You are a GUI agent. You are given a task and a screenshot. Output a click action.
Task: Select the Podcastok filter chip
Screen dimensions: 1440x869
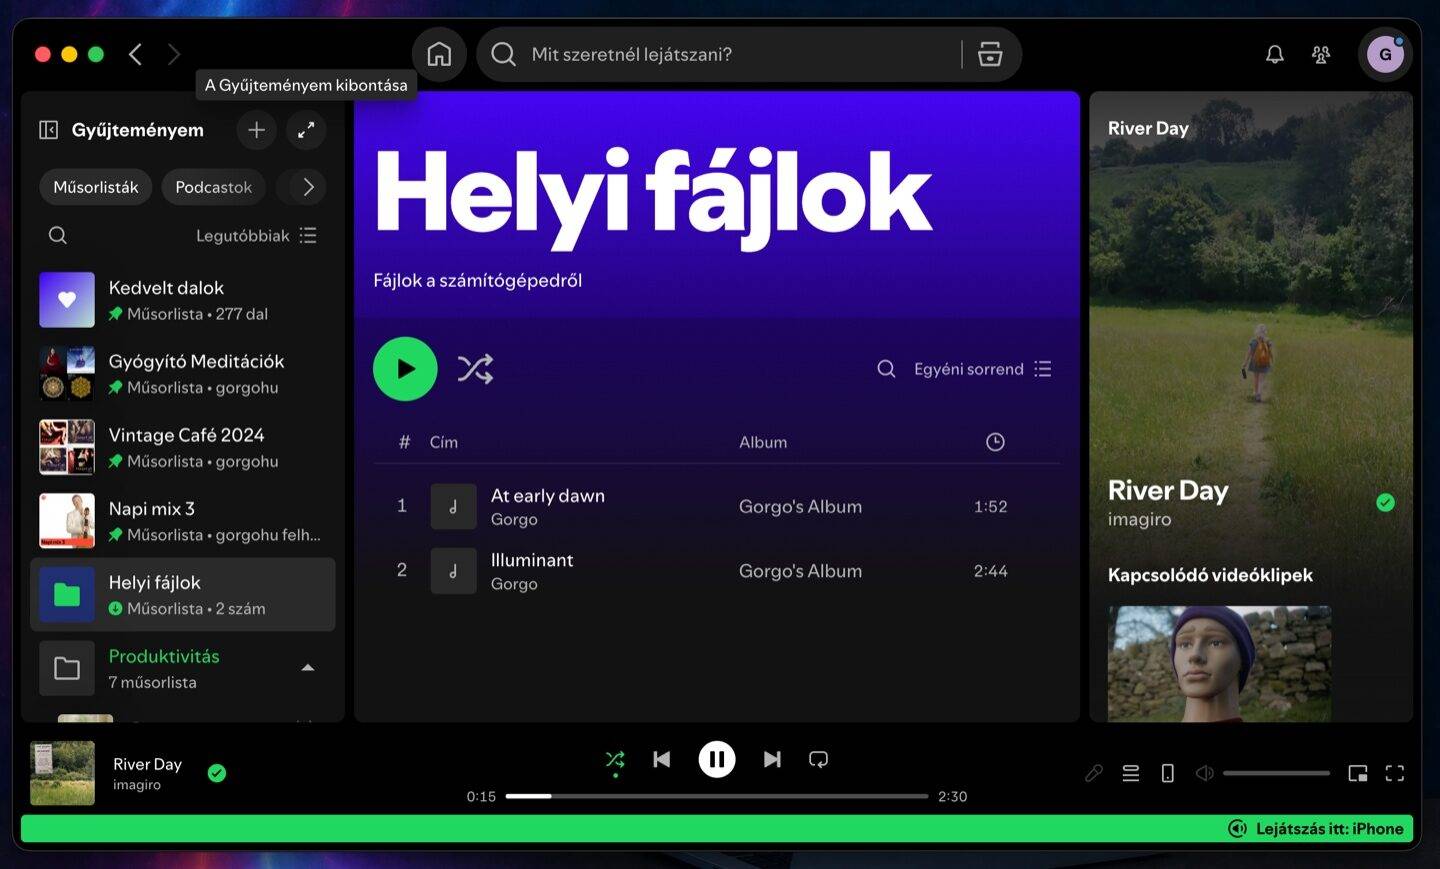[x=214, y=187]
